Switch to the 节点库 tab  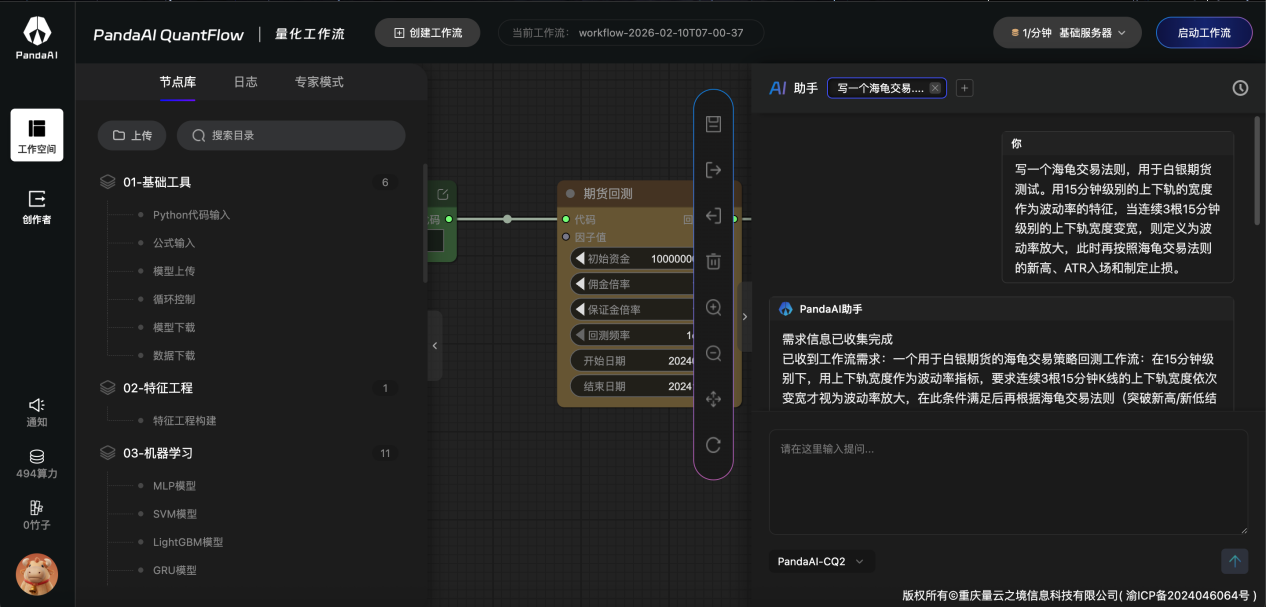(x=178, y=82)
